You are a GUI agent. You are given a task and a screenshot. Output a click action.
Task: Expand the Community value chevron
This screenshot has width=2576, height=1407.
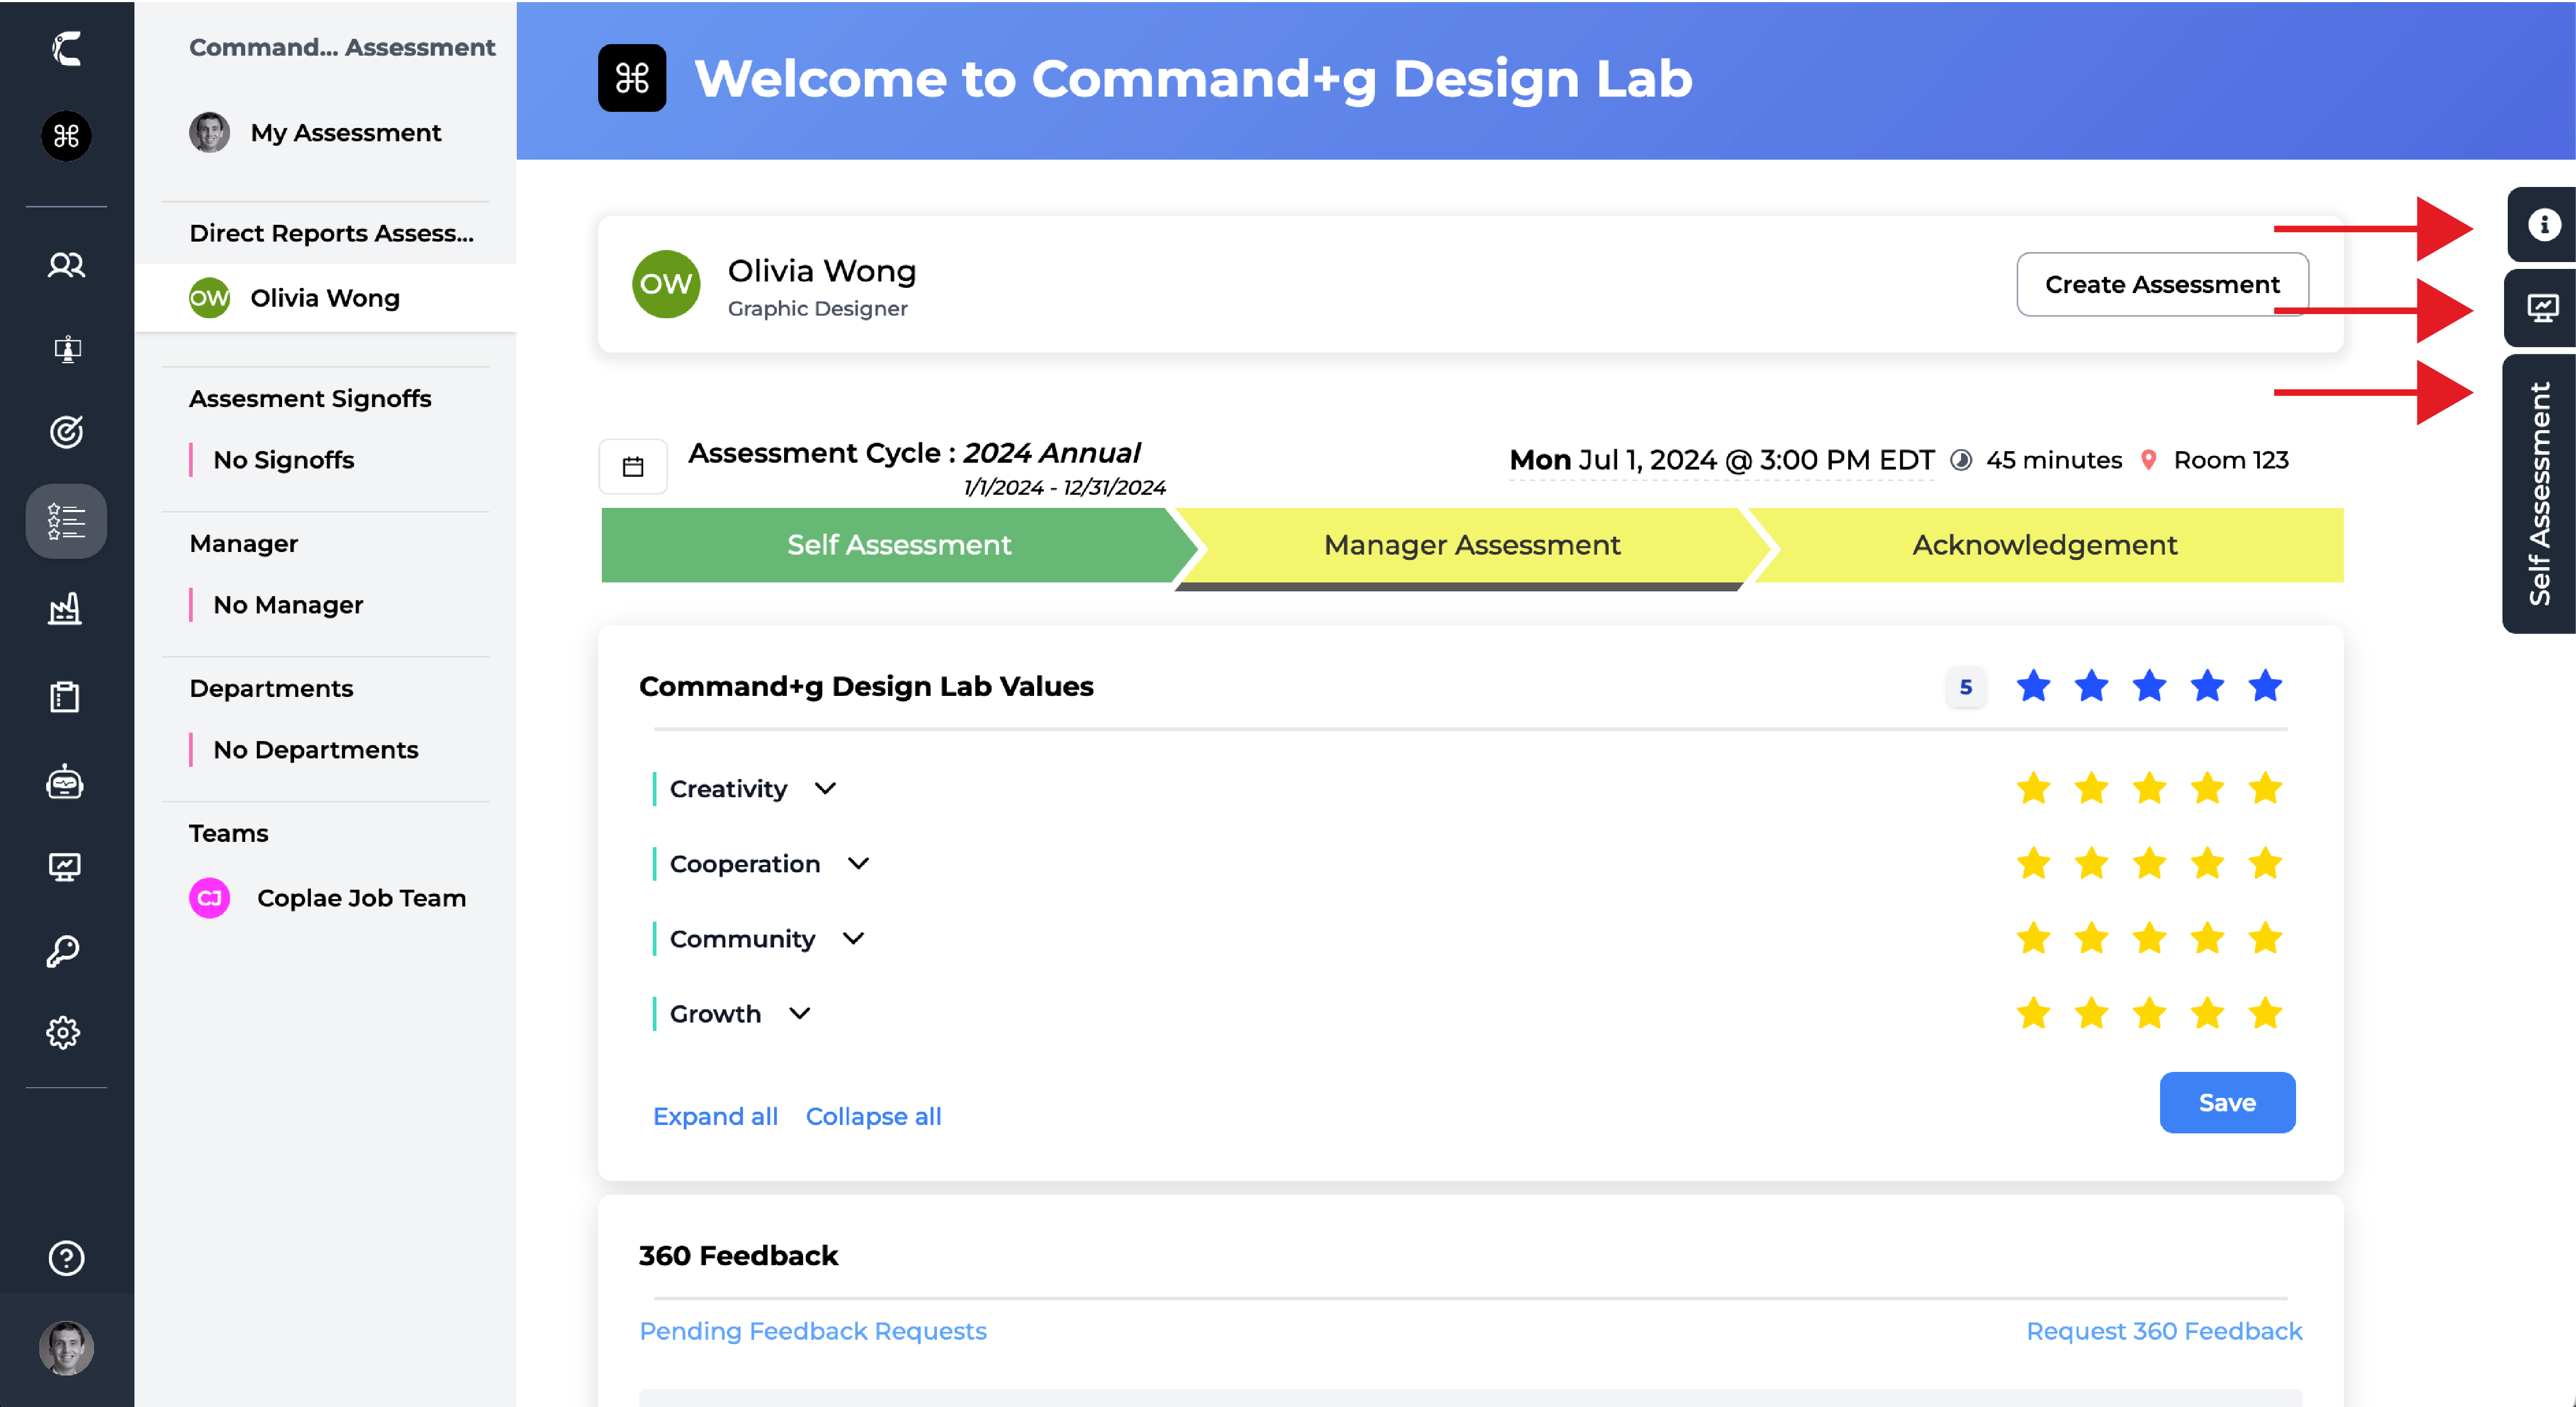tap(853, 939)
